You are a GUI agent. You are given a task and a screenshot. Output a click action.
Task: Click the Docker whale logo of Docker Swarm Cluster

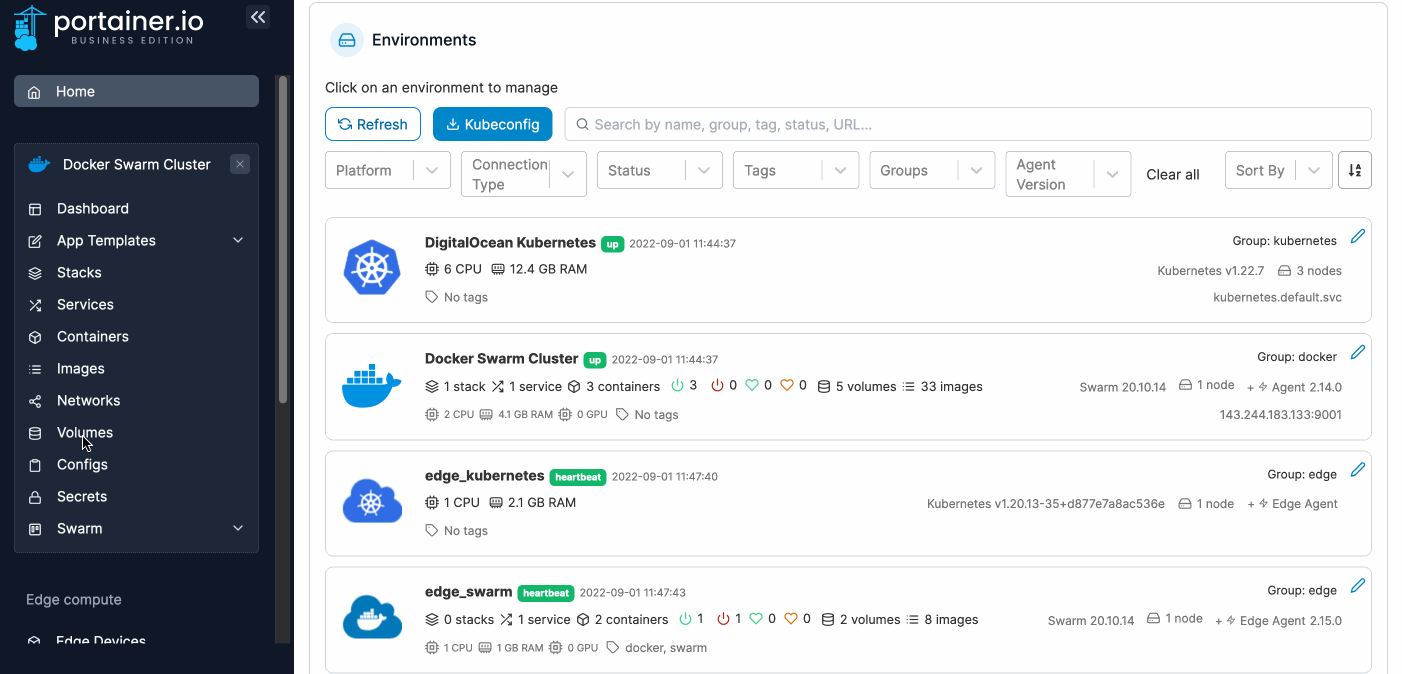point(371,385)
